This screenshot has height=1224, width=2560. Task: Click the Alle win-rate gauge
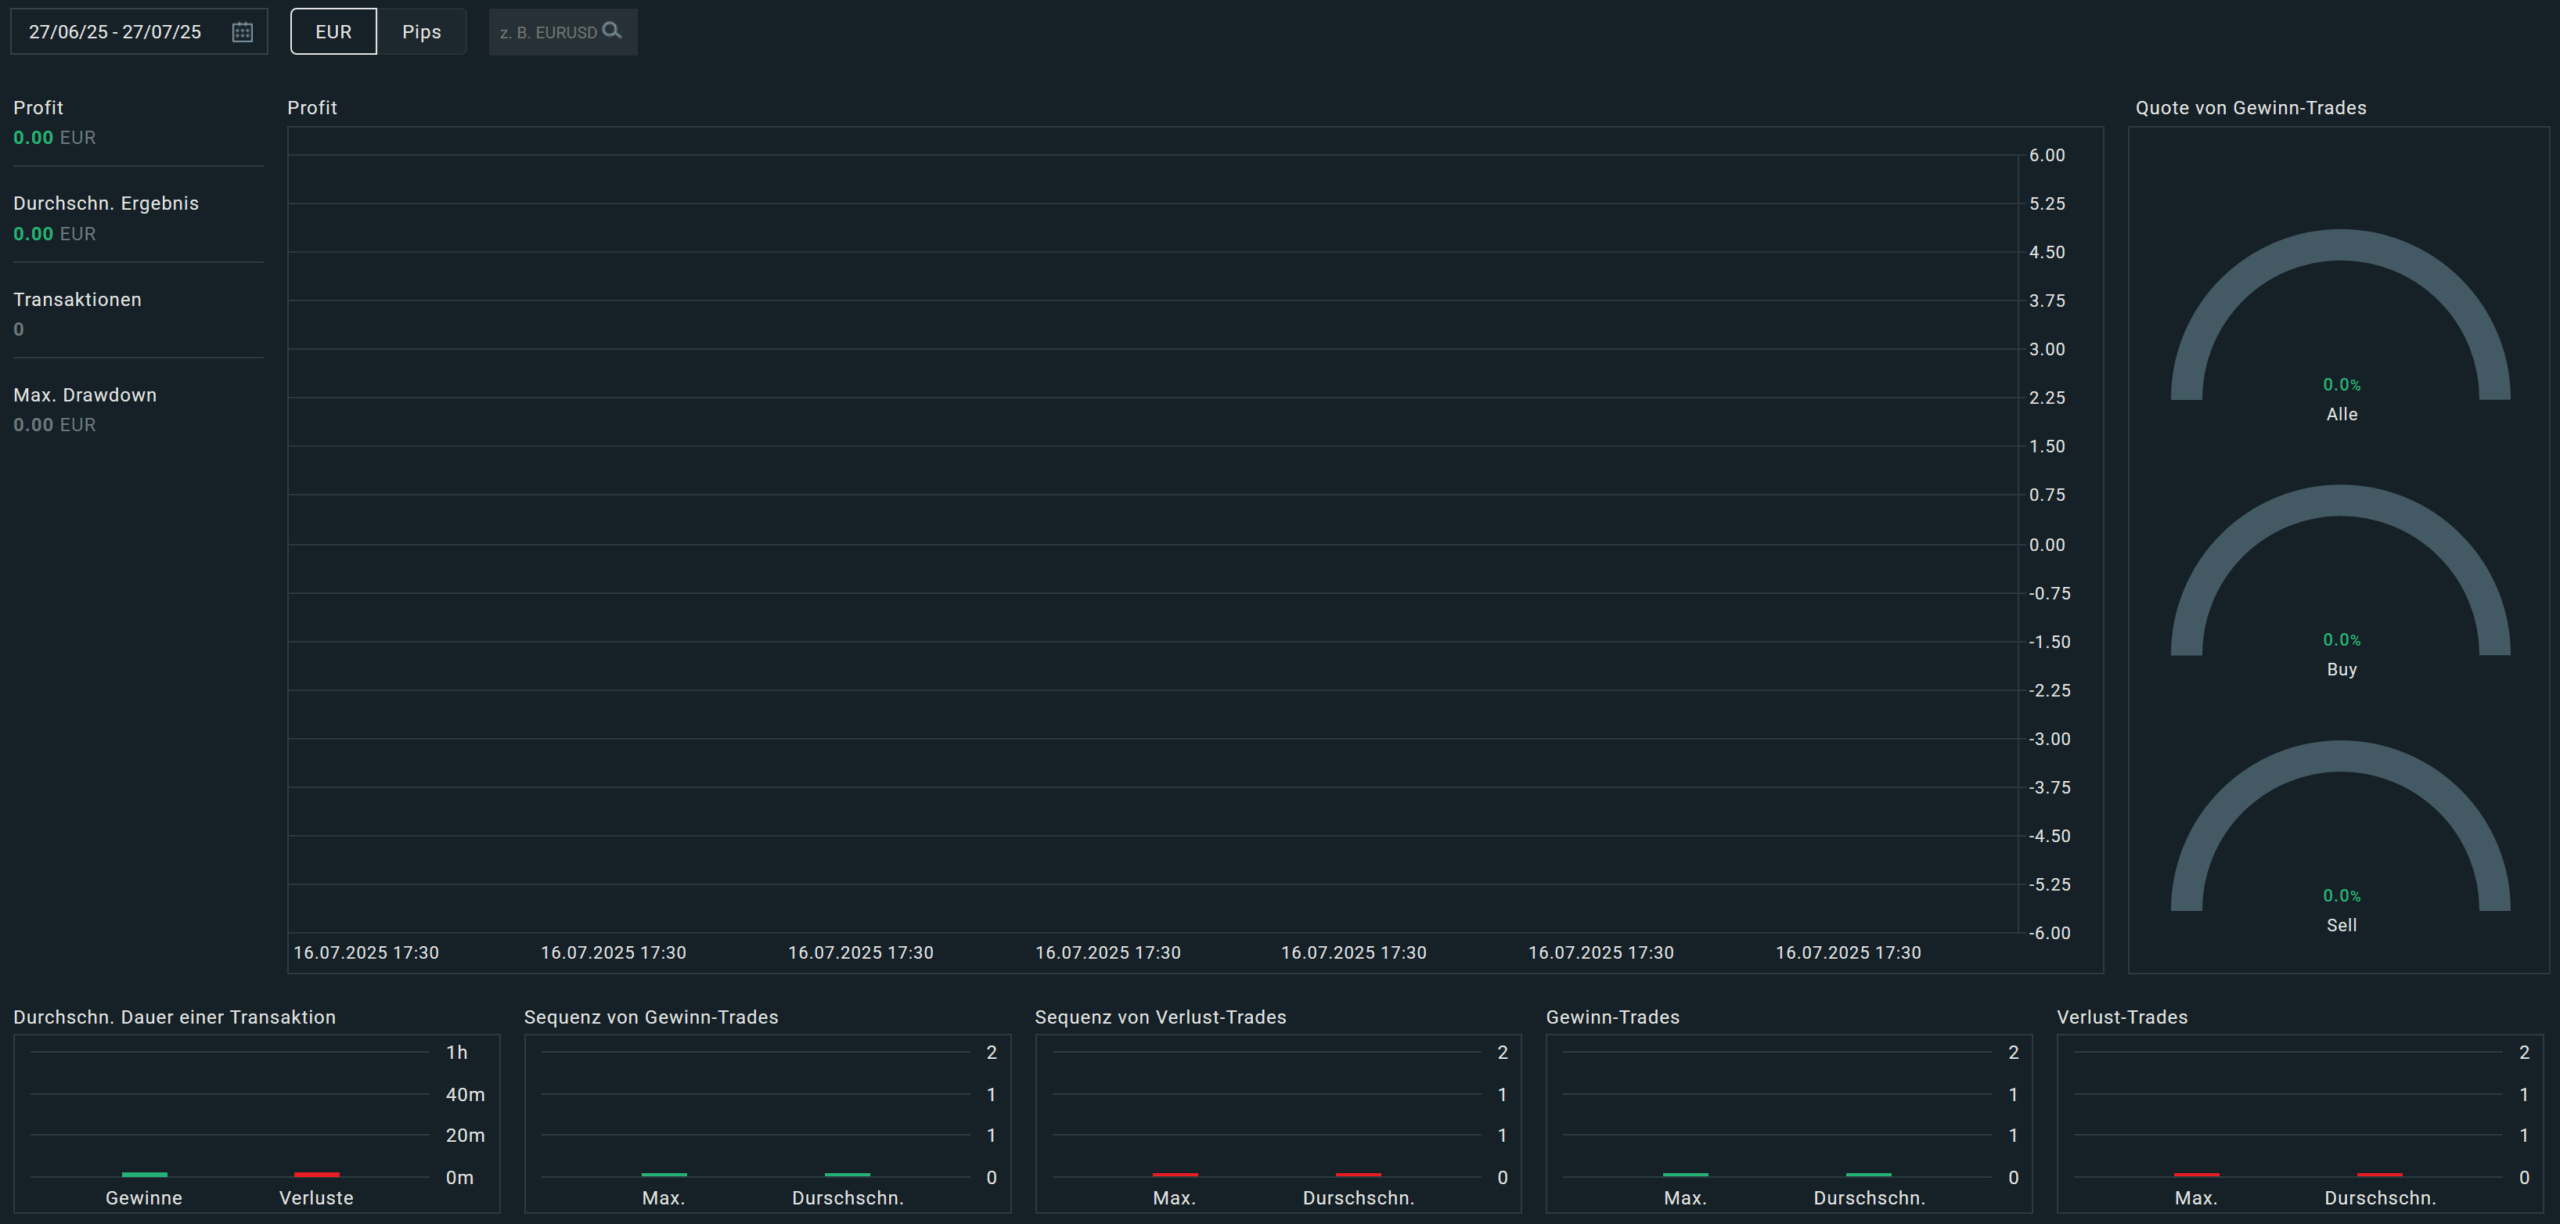[x=2340, y=316]
